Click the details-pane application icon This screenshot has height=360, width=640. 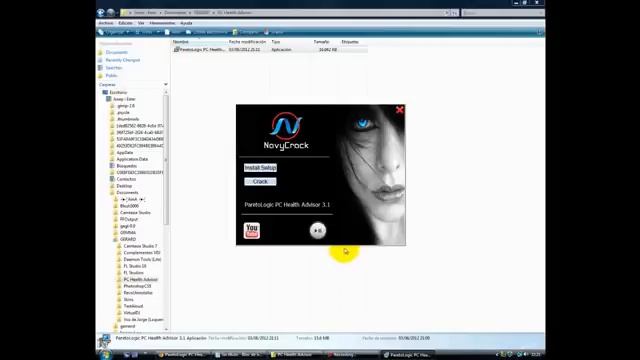pos(105,341)
